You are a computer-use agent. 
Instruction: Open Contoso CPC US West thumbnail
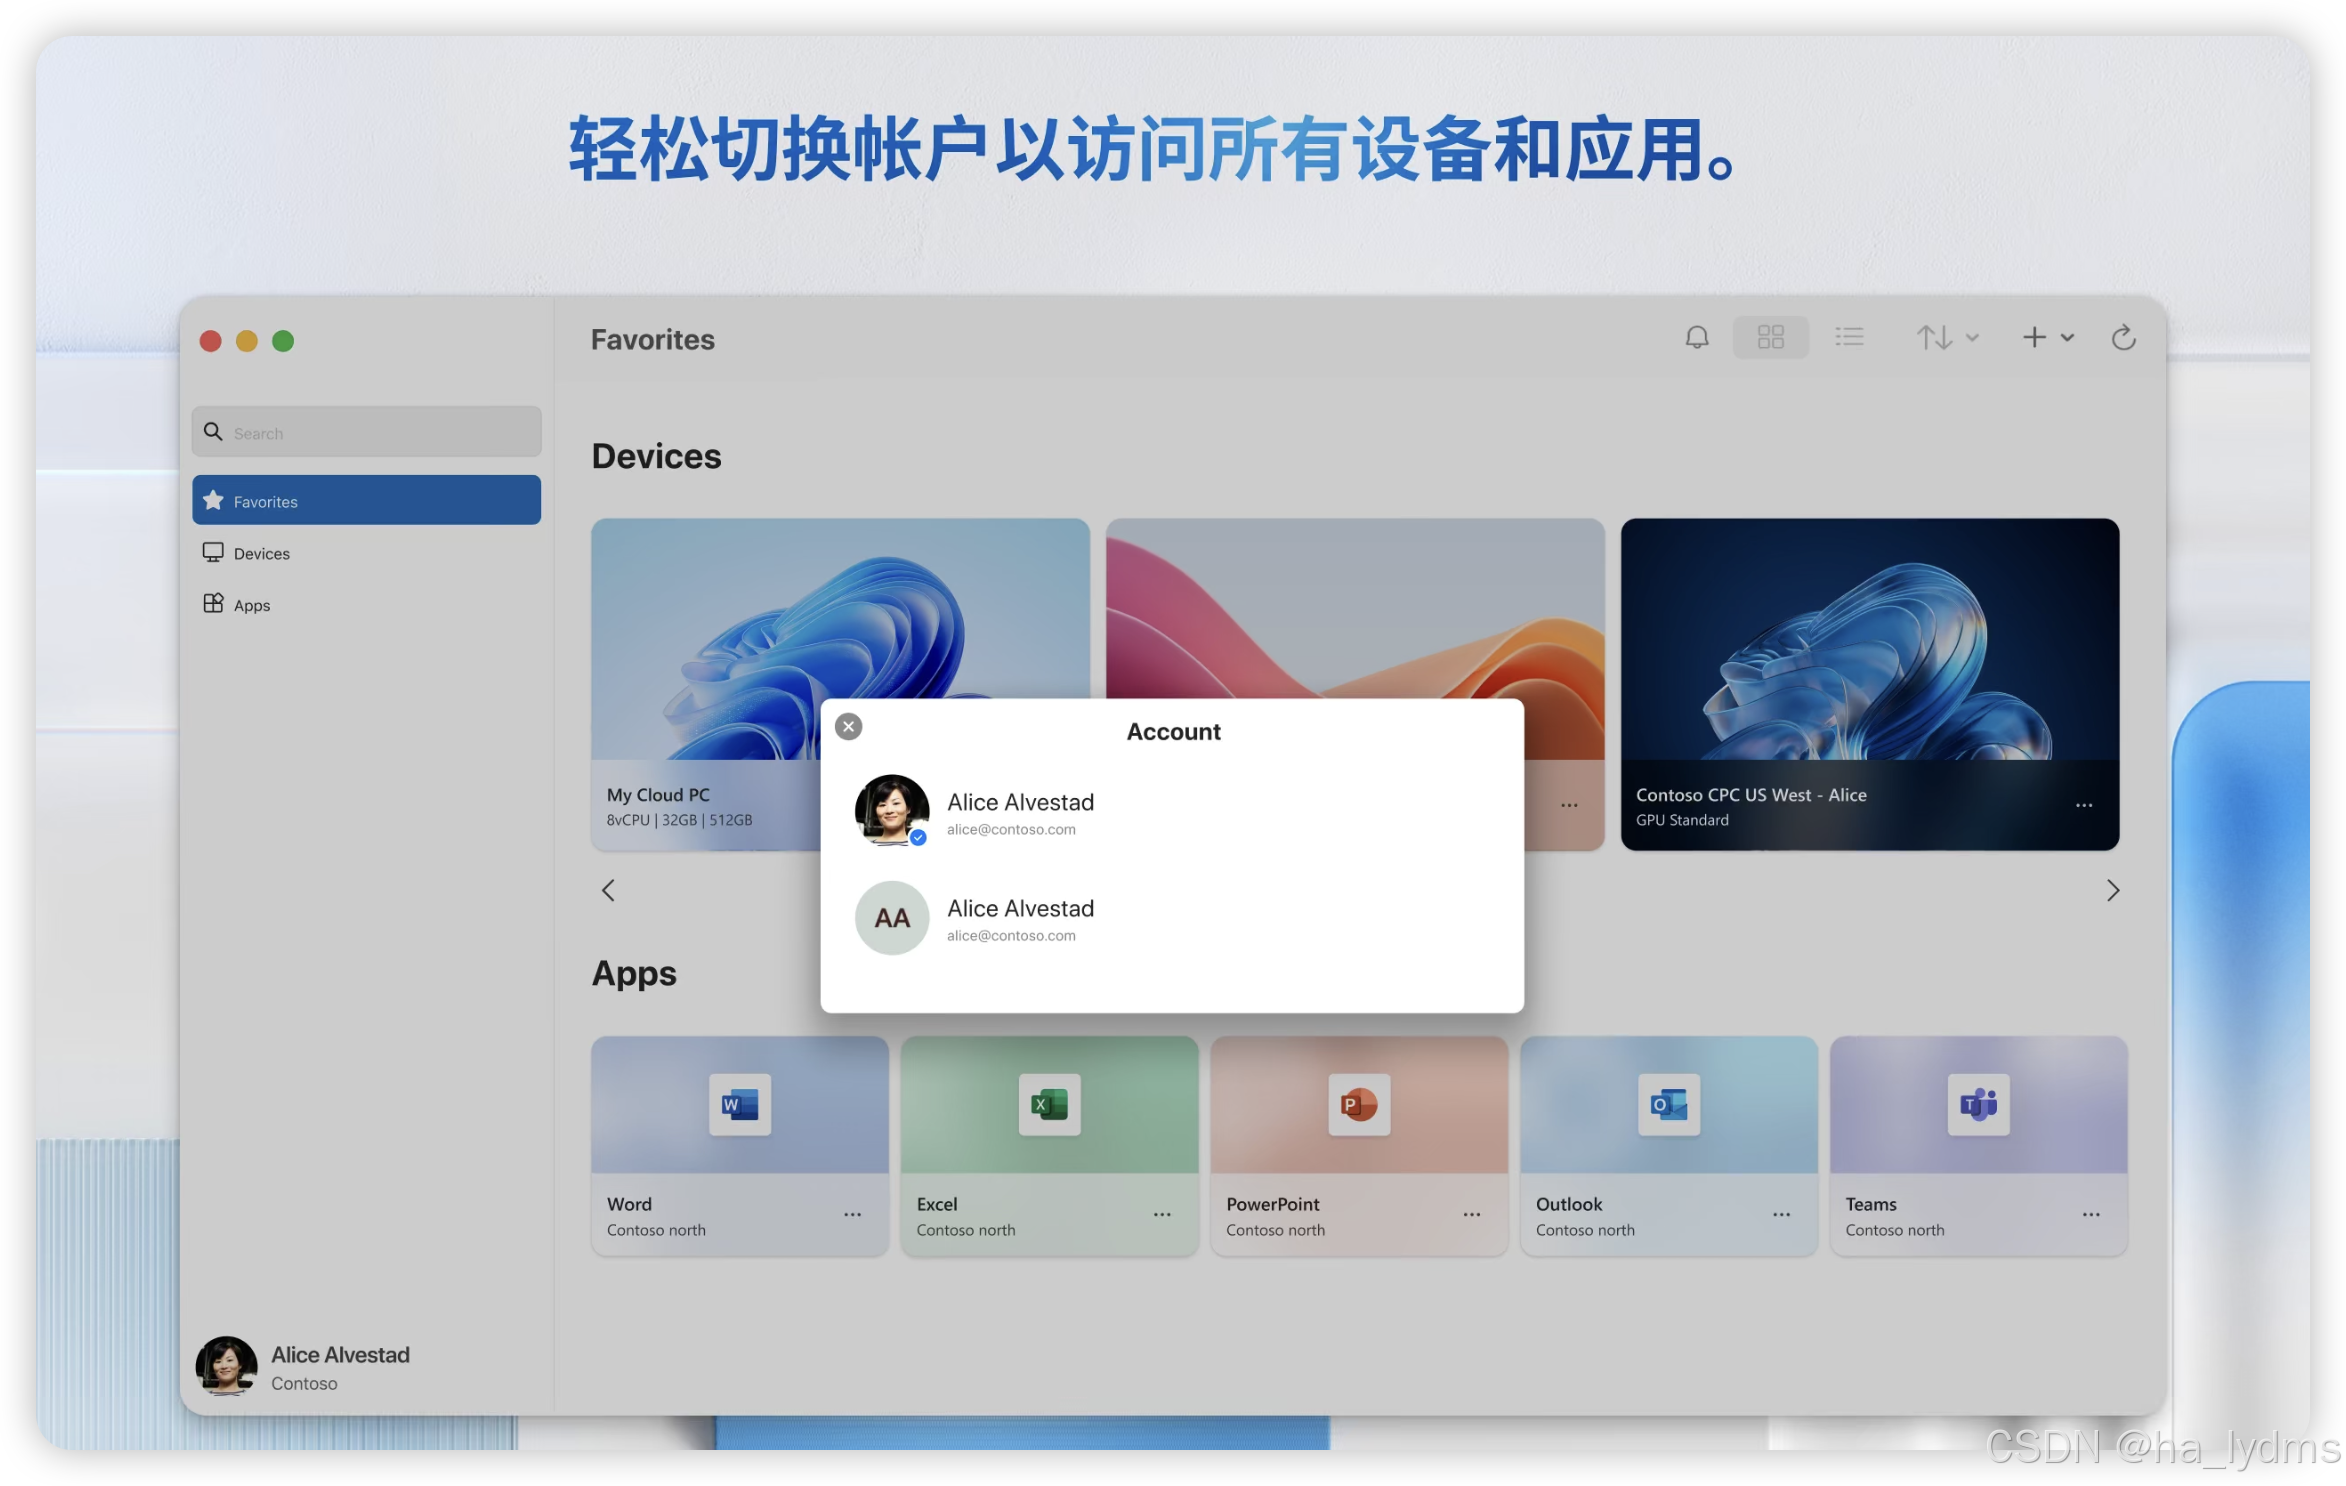[1869, 640]
